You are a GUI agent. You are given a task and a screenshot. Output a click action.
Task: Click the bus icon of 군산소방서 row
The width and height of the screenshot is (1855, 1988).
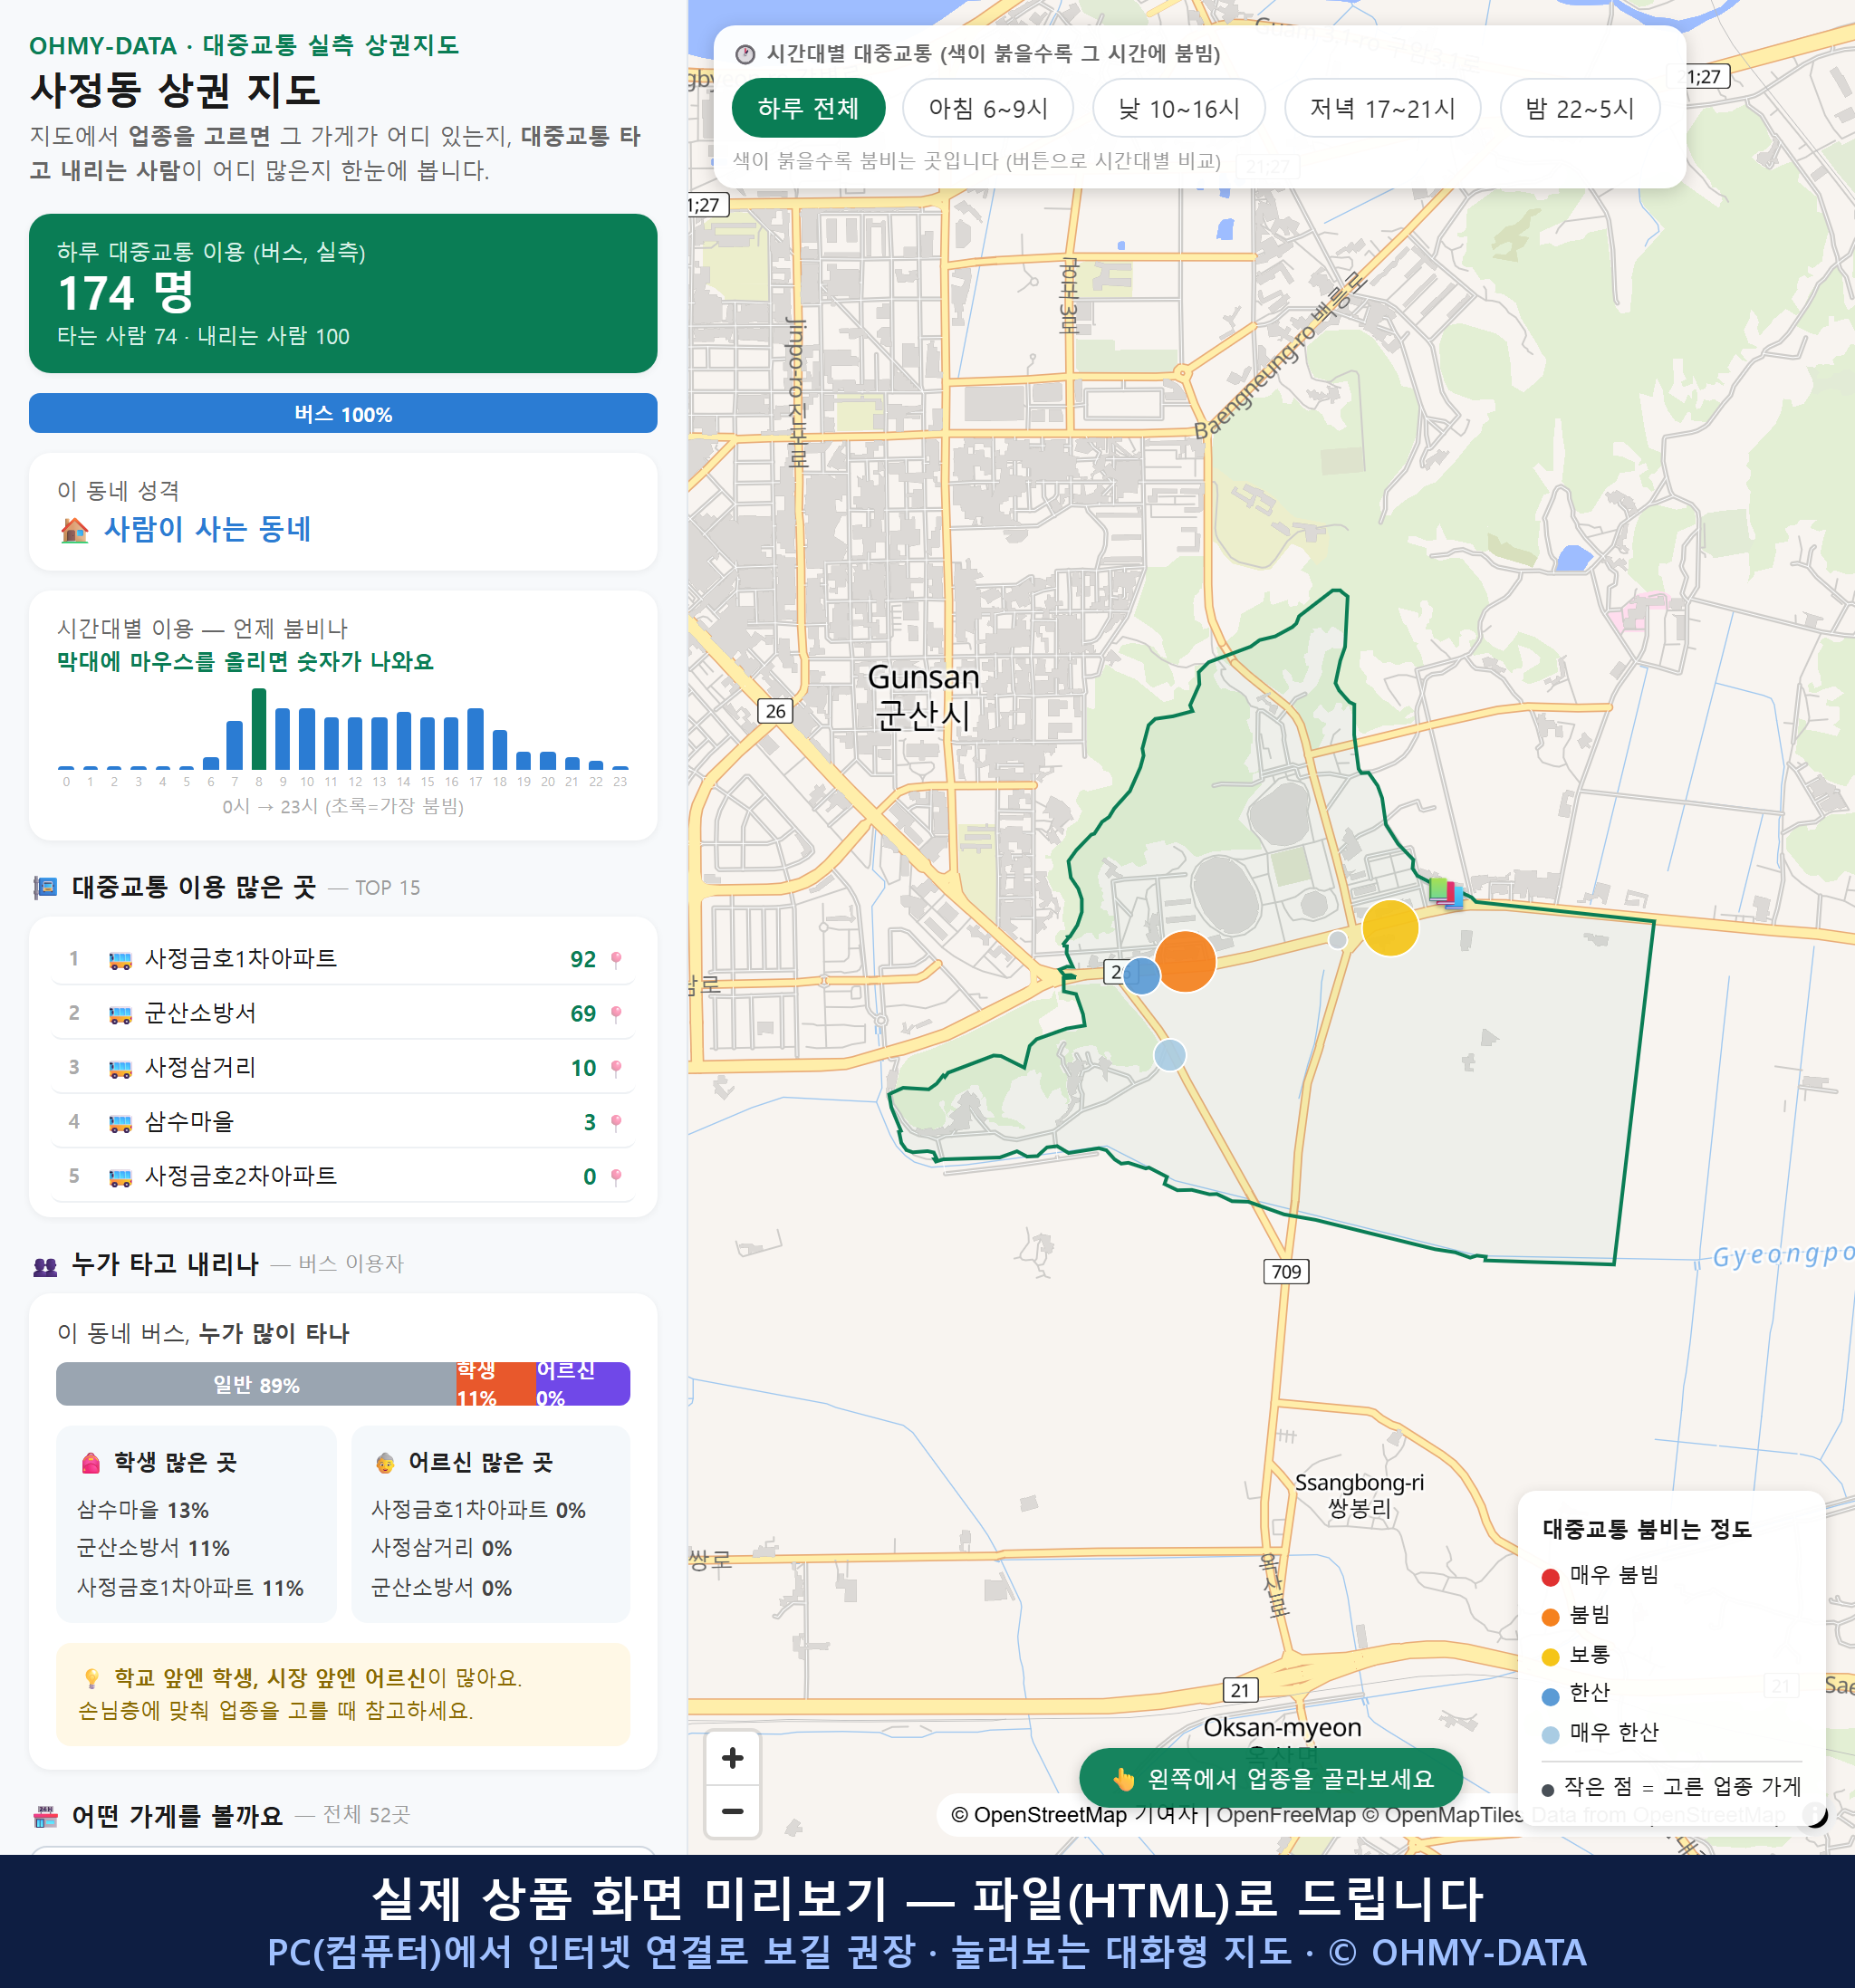point(120,1014)
